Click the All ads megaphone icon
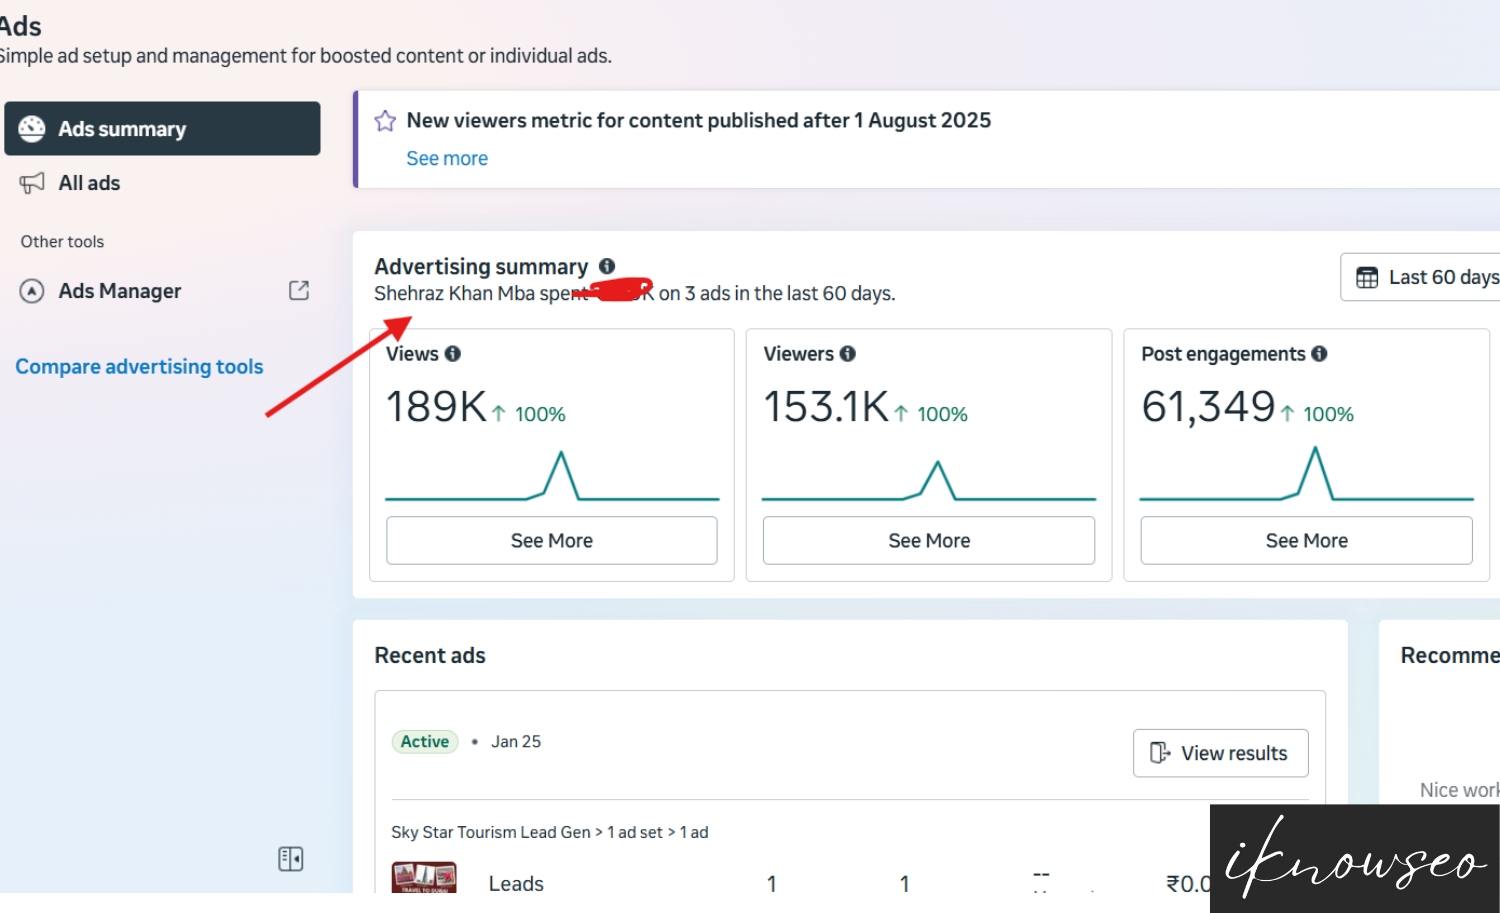1500x913 pixels. 31,183
